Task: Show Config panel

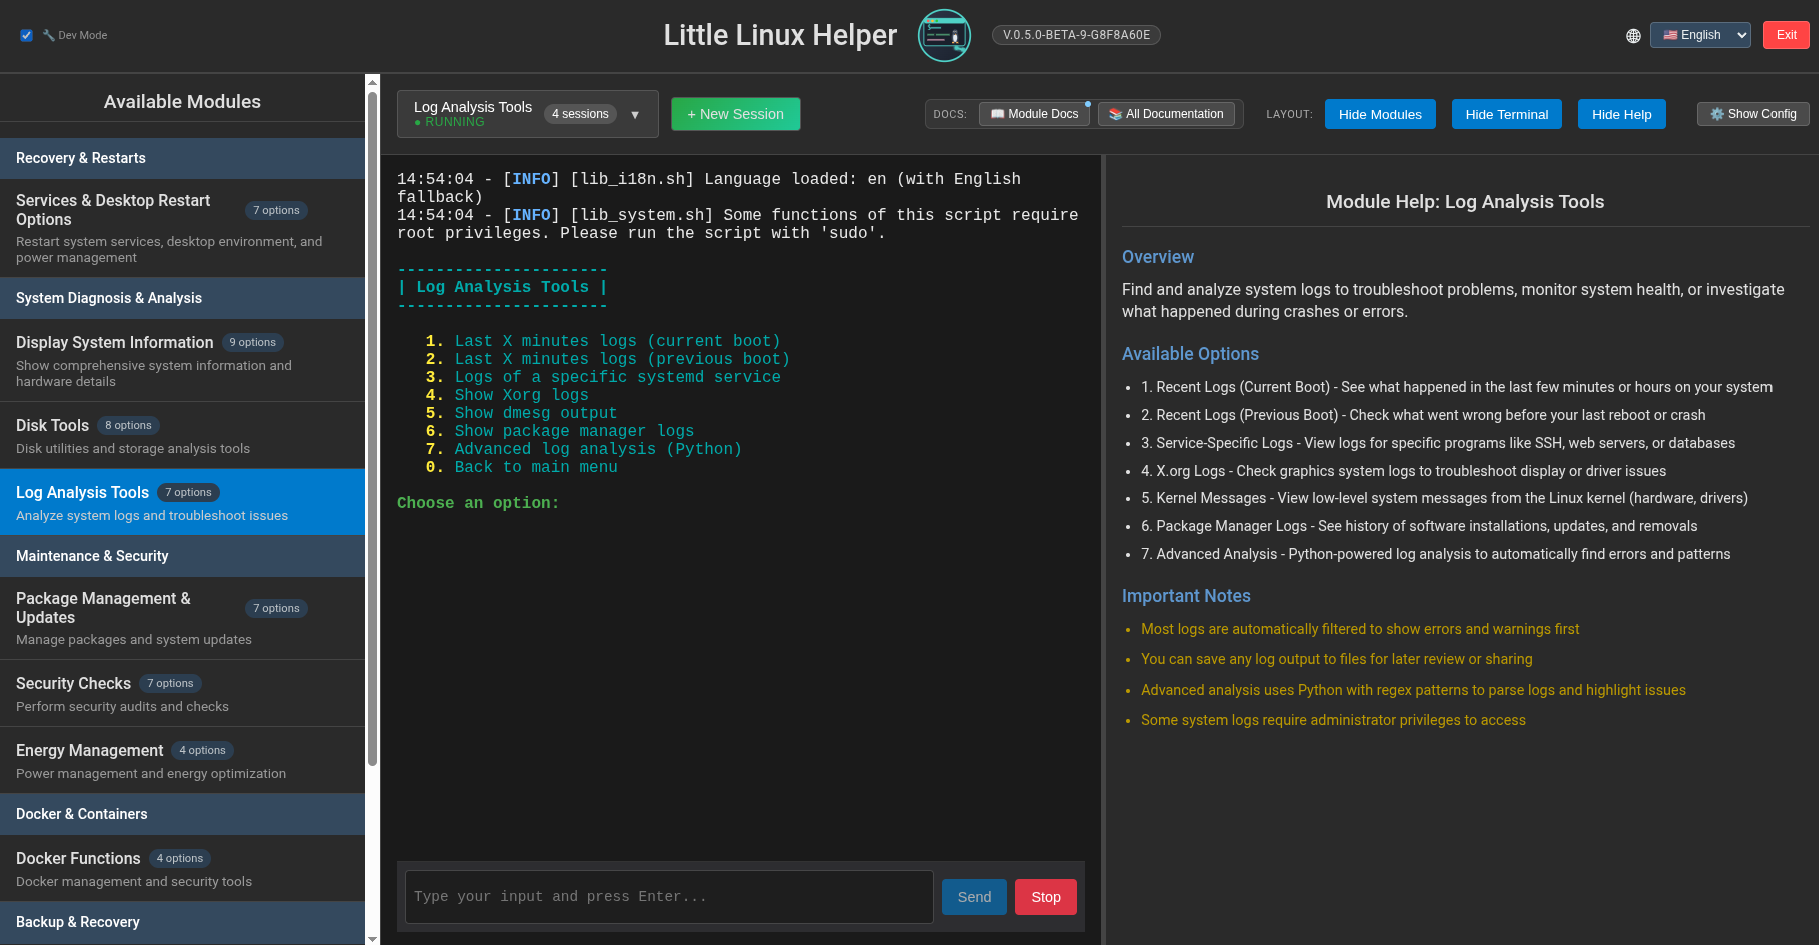Action: 1753,114
